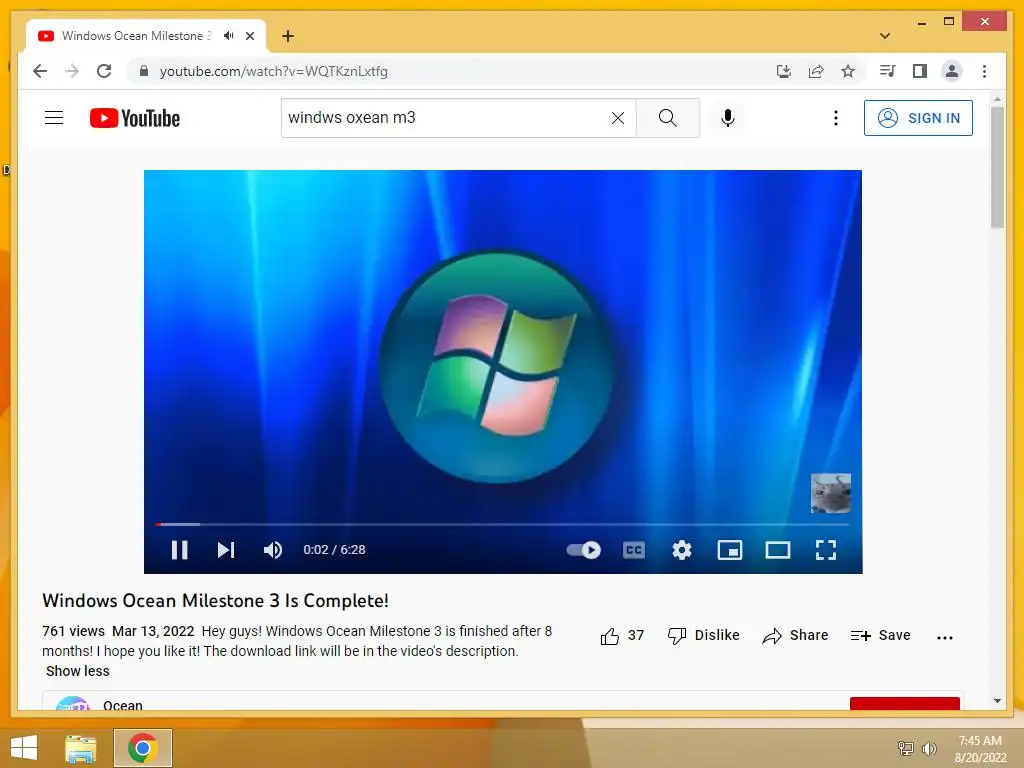The height and width of the screenshot is (768, 1024).
Task: Open Chrome three-dot menu
Action: click(984, 71)
